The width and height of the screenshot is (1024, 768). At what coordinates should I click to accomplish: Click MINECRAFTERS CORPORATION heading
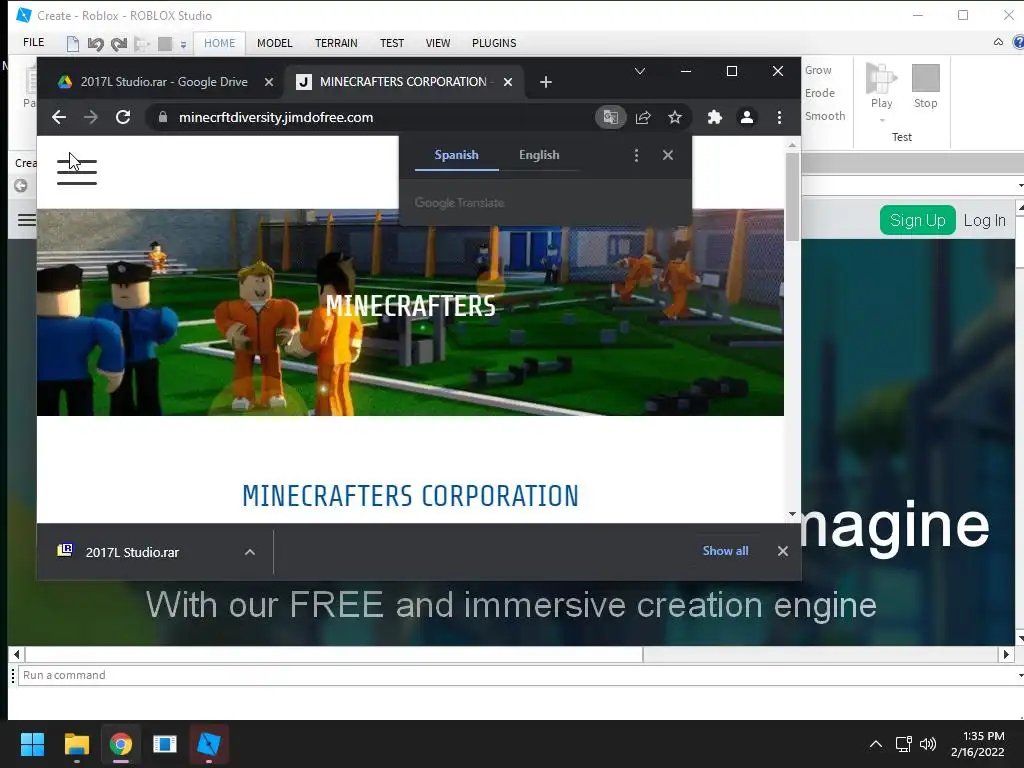410,496
